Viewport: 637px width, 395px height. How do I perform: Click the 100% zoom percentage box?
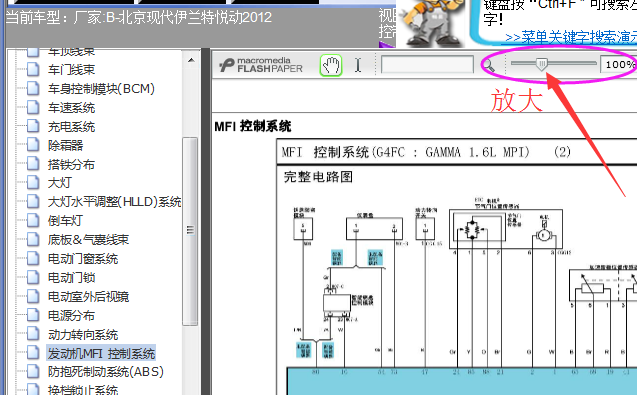[x=619, y=65]
